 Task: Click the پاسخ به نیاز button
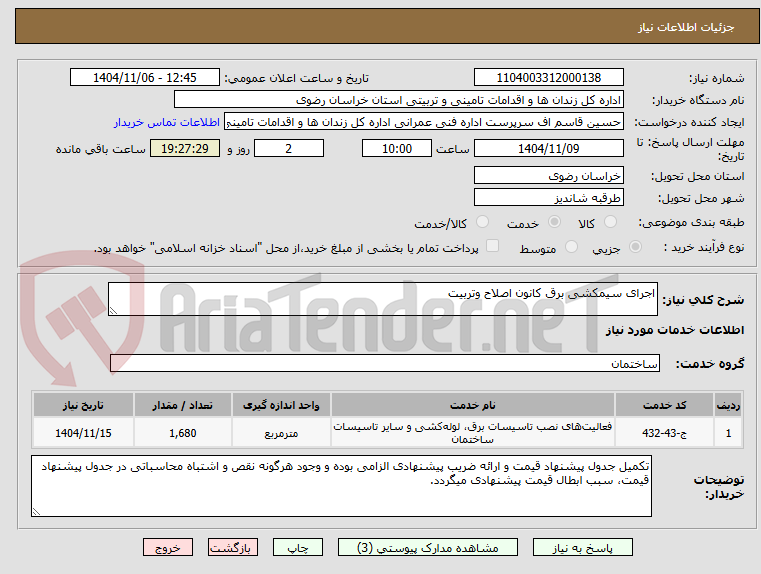click(x=582, y=547)
